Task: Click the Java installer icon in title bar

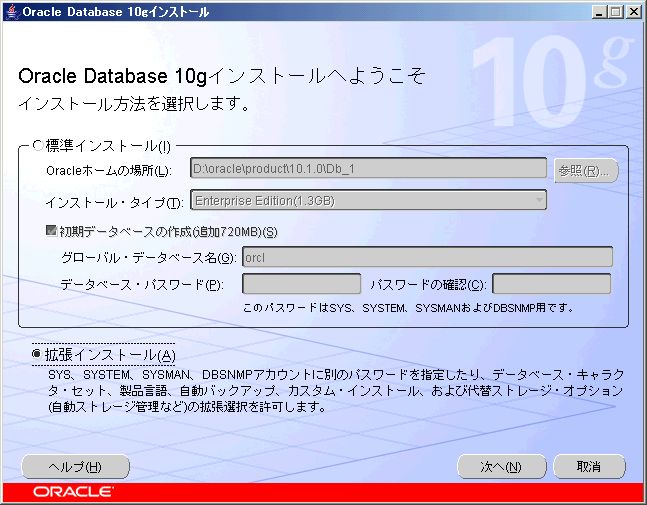Action: (12, 12)
